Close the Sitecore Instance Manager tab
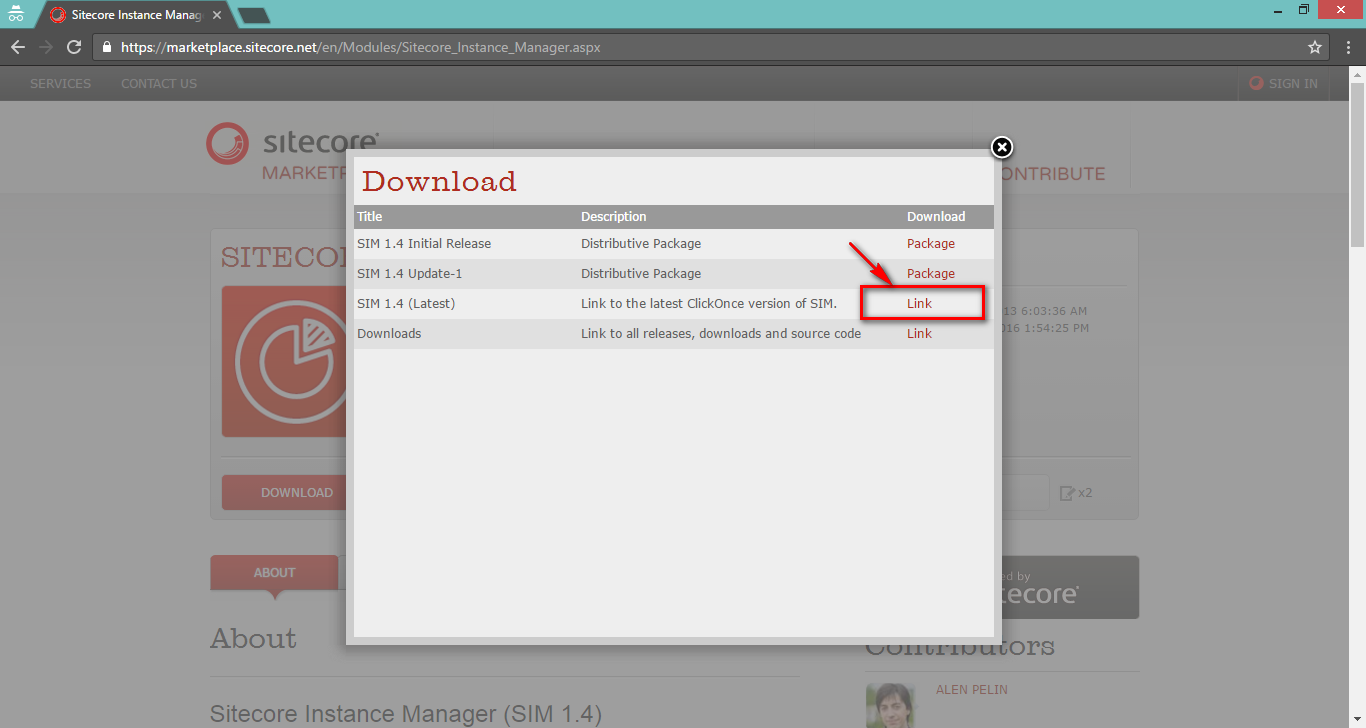This screenshot has height=728, width=1366. click(217, 15)
